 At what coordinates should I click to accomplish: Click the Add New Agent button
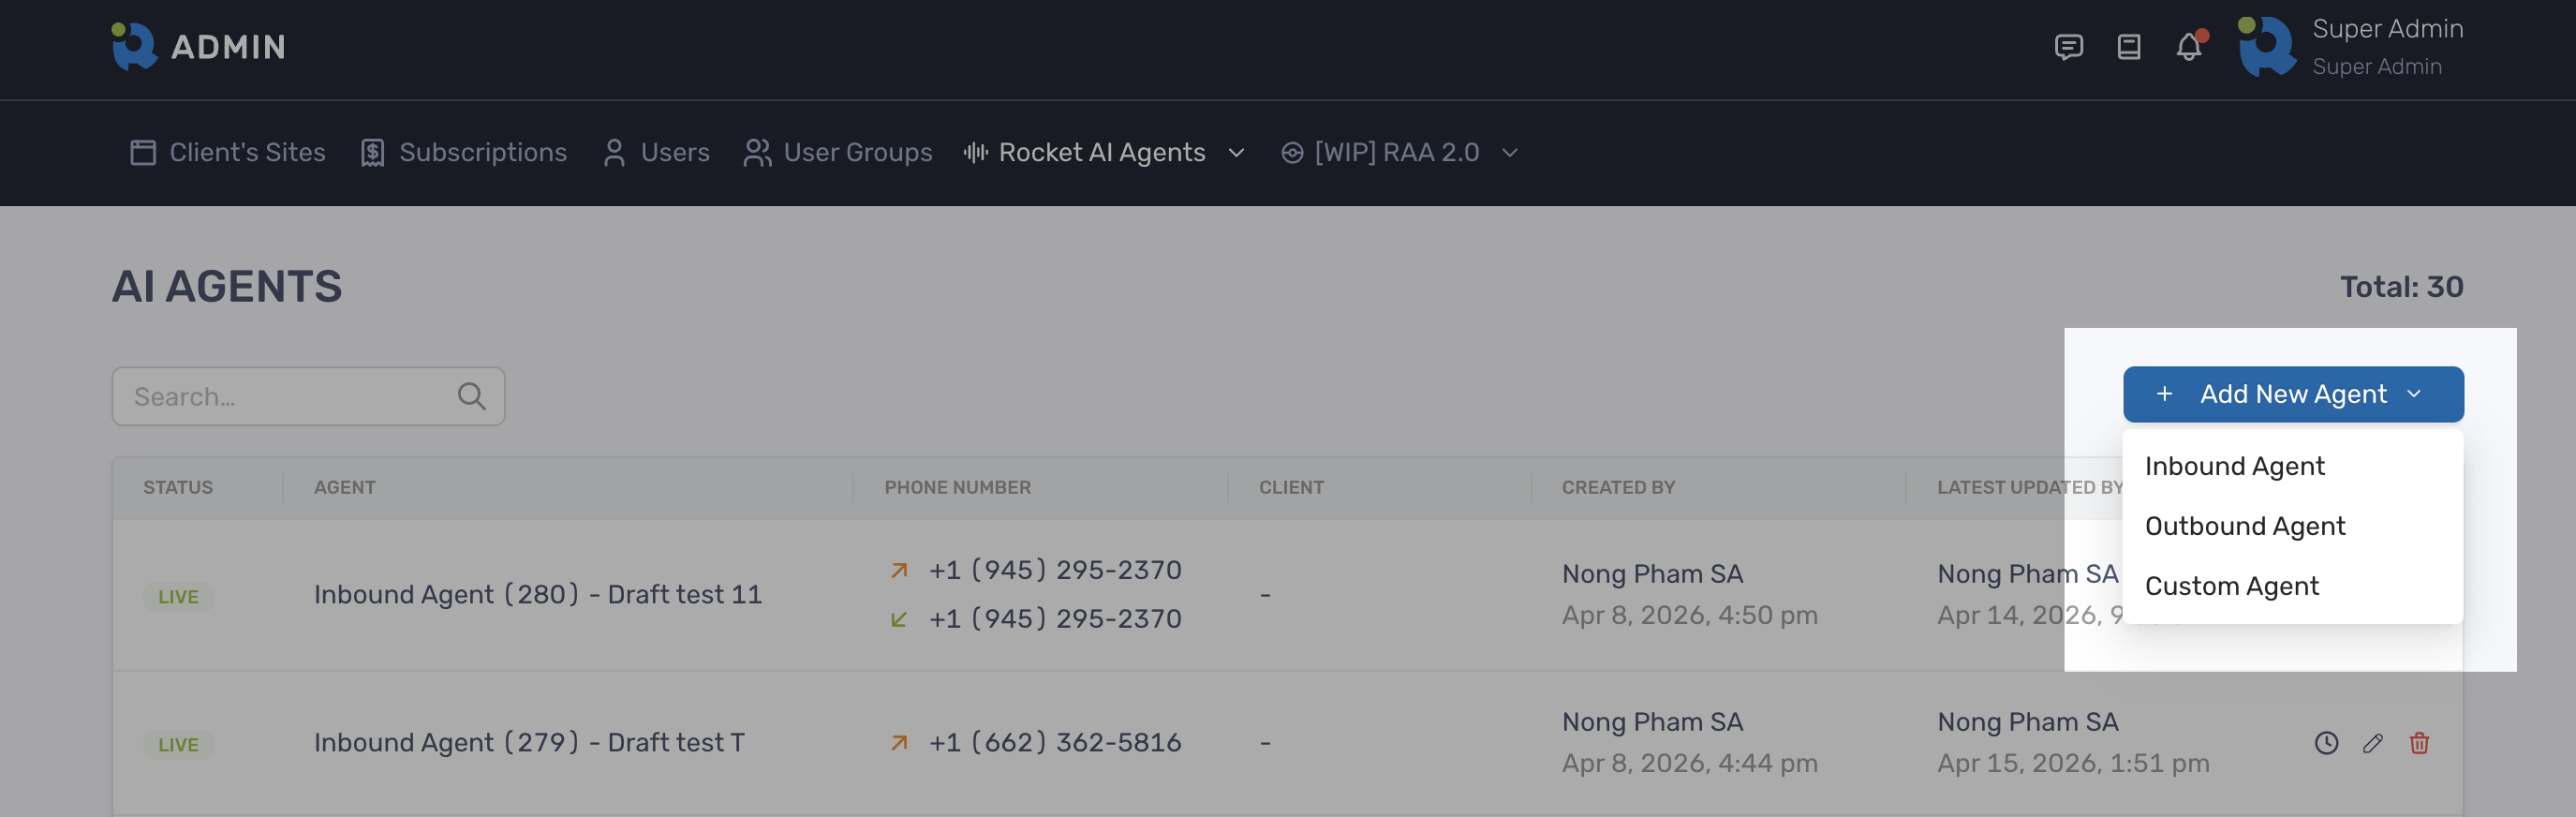click(x=2292, y=394)
